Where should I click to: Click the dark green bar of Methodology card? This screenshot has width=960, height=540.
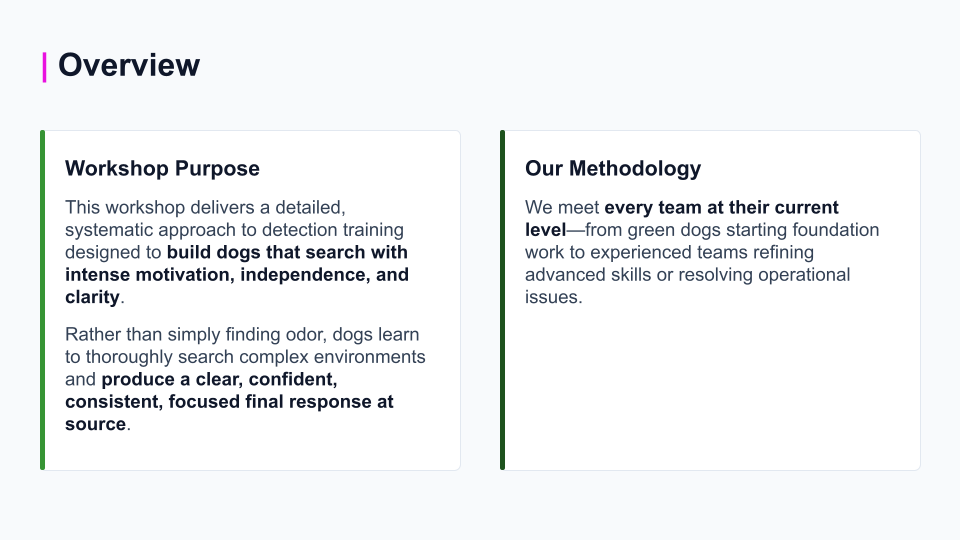[503, 300]
